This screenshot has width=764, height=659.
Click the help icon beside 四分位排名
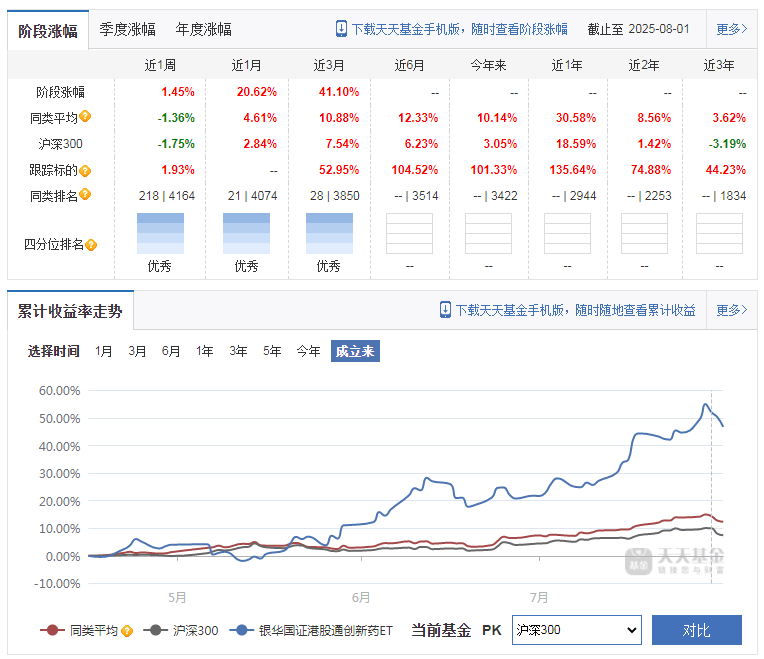coord(91,245)
